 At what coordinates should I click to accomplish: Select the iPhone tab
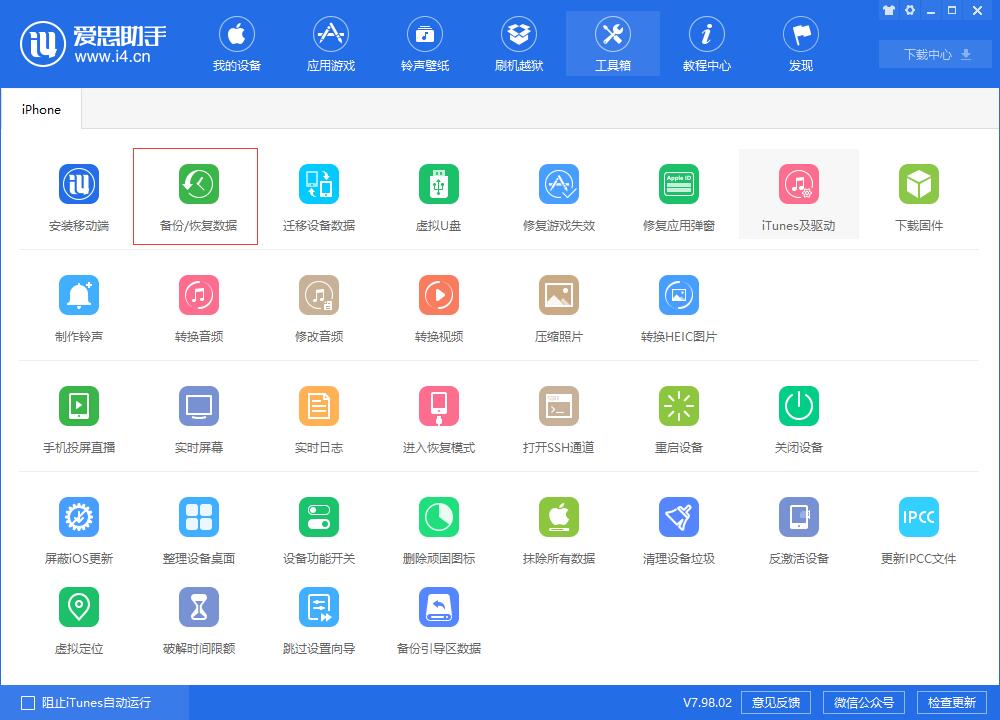(x=40, y=109)
